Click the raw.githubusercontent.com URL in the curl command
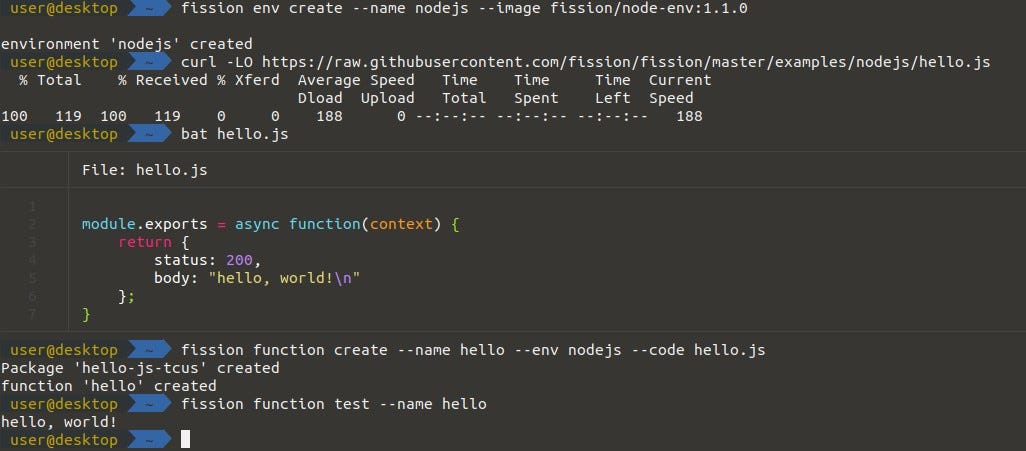 (x=626, y=62)
